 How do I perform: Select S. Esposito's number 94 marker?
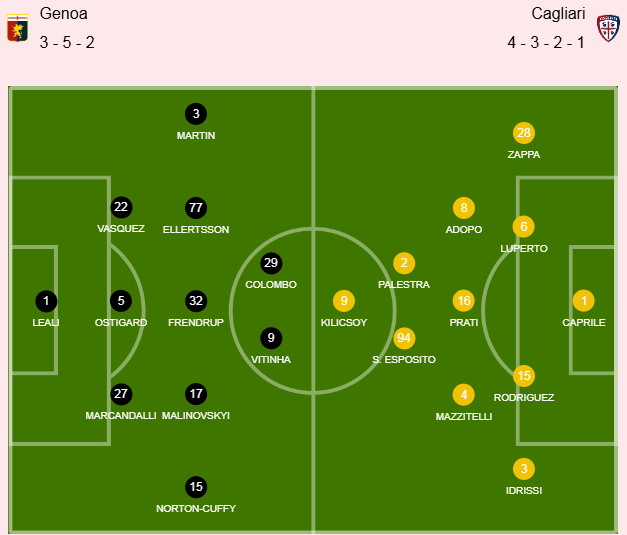click(404, 338)
